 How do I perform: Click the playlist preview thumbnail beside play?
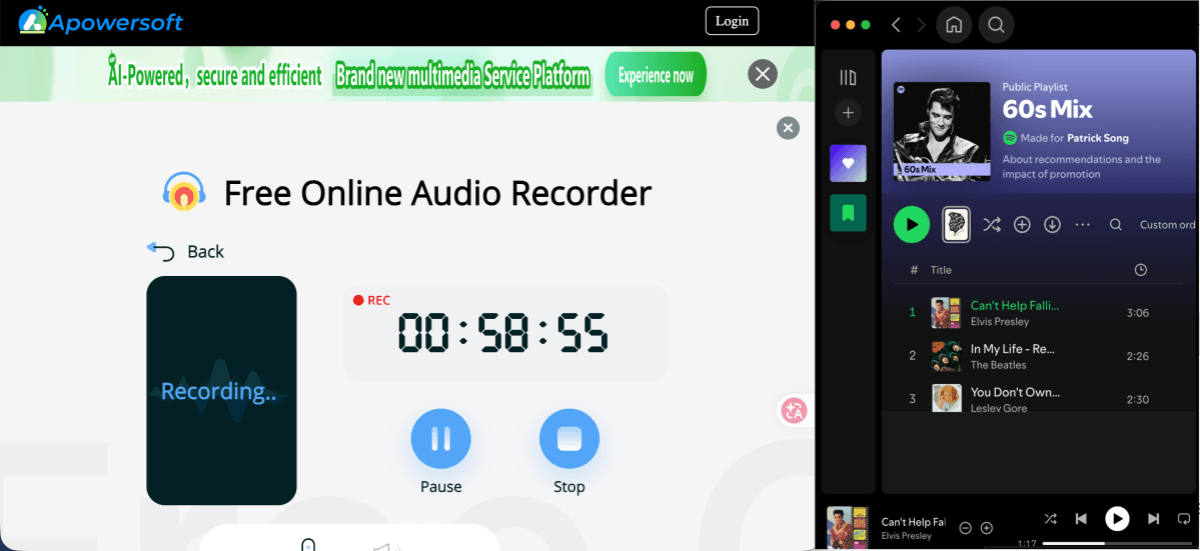tap(956, 225)
